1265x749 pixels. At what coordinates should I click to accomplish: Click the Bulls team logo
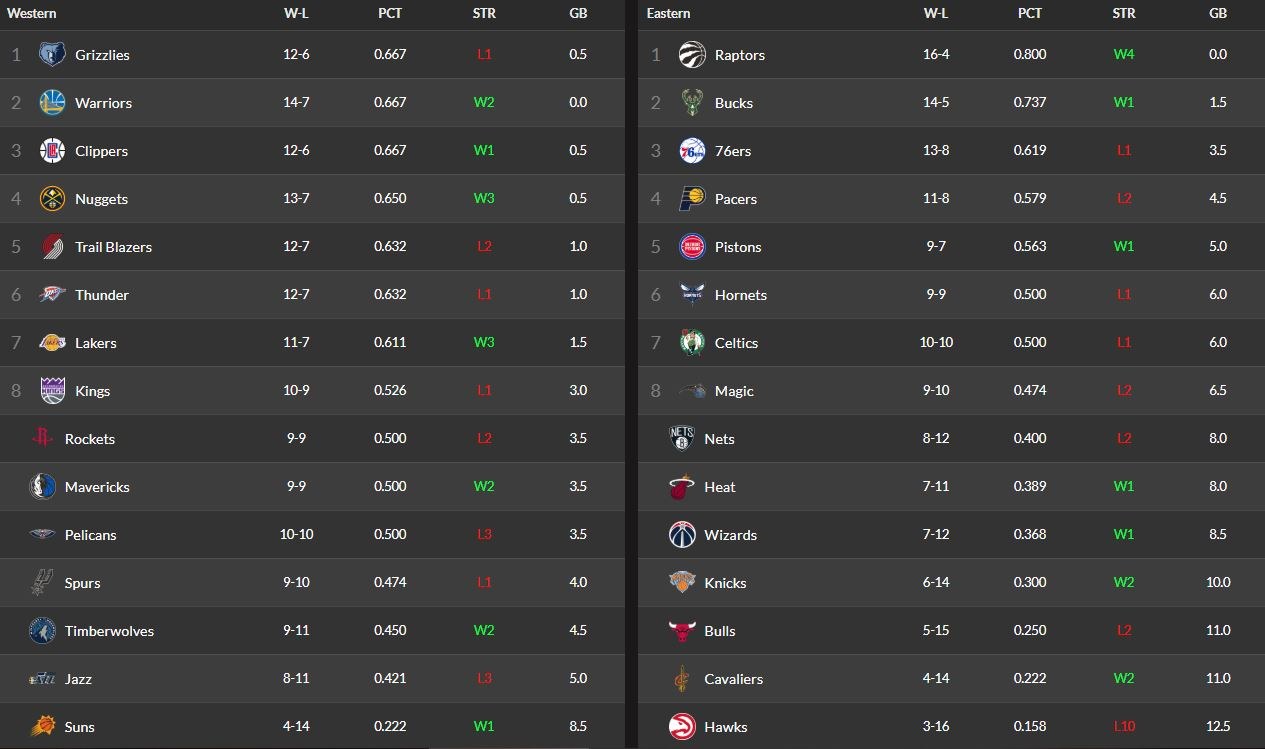tap(682, 631)
